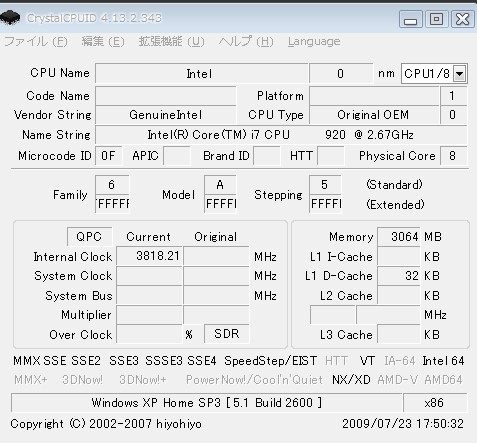477x443 pixels.
Task: Click the x86 architecture field
Action: coord(435,403)
